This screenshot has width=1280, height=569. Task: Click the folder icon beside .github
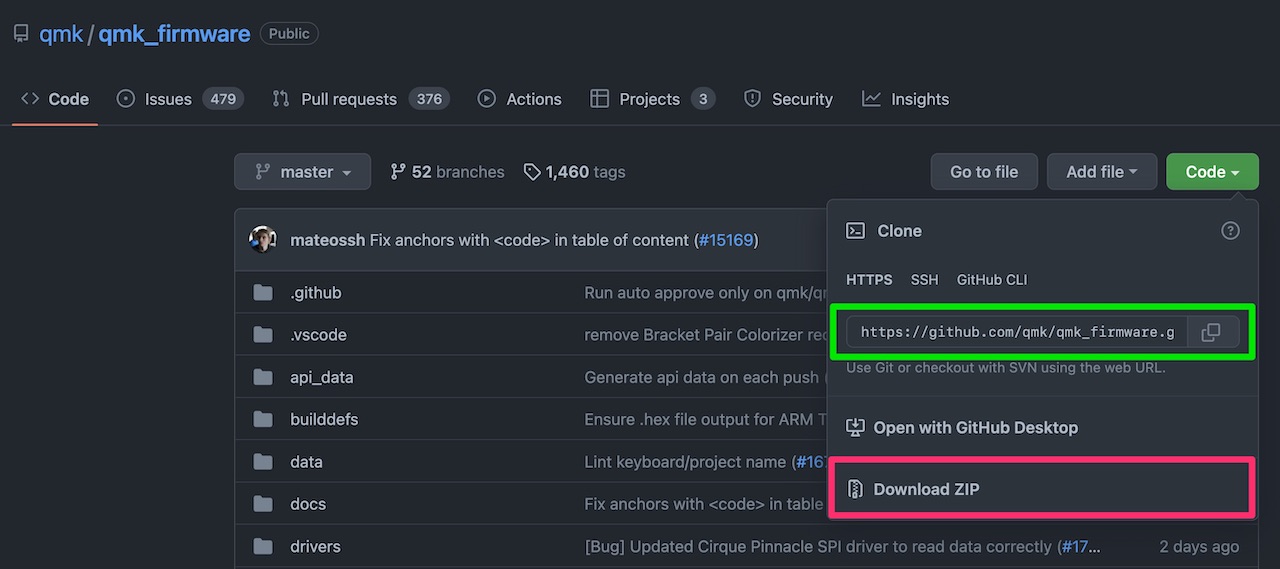click(x=263, y=293)
